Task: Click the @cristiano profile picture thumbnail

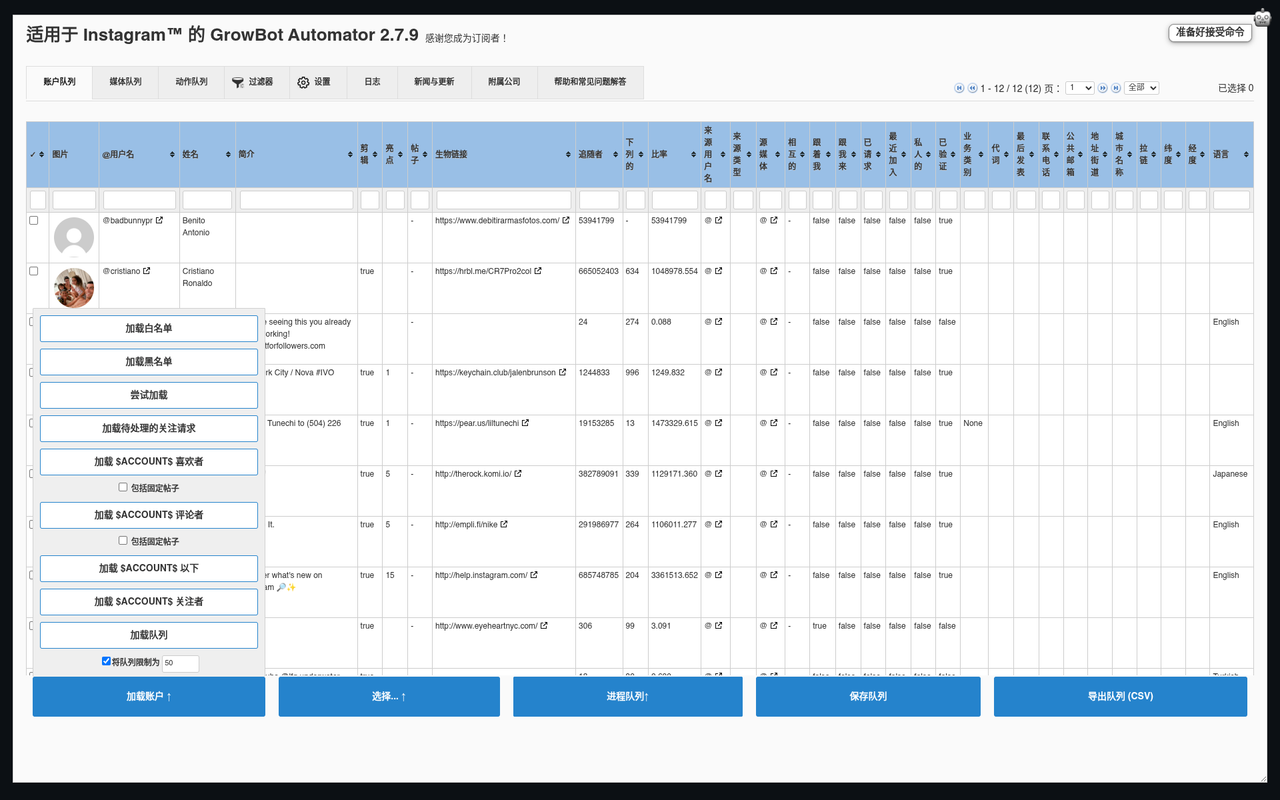Action: [74, 288]
